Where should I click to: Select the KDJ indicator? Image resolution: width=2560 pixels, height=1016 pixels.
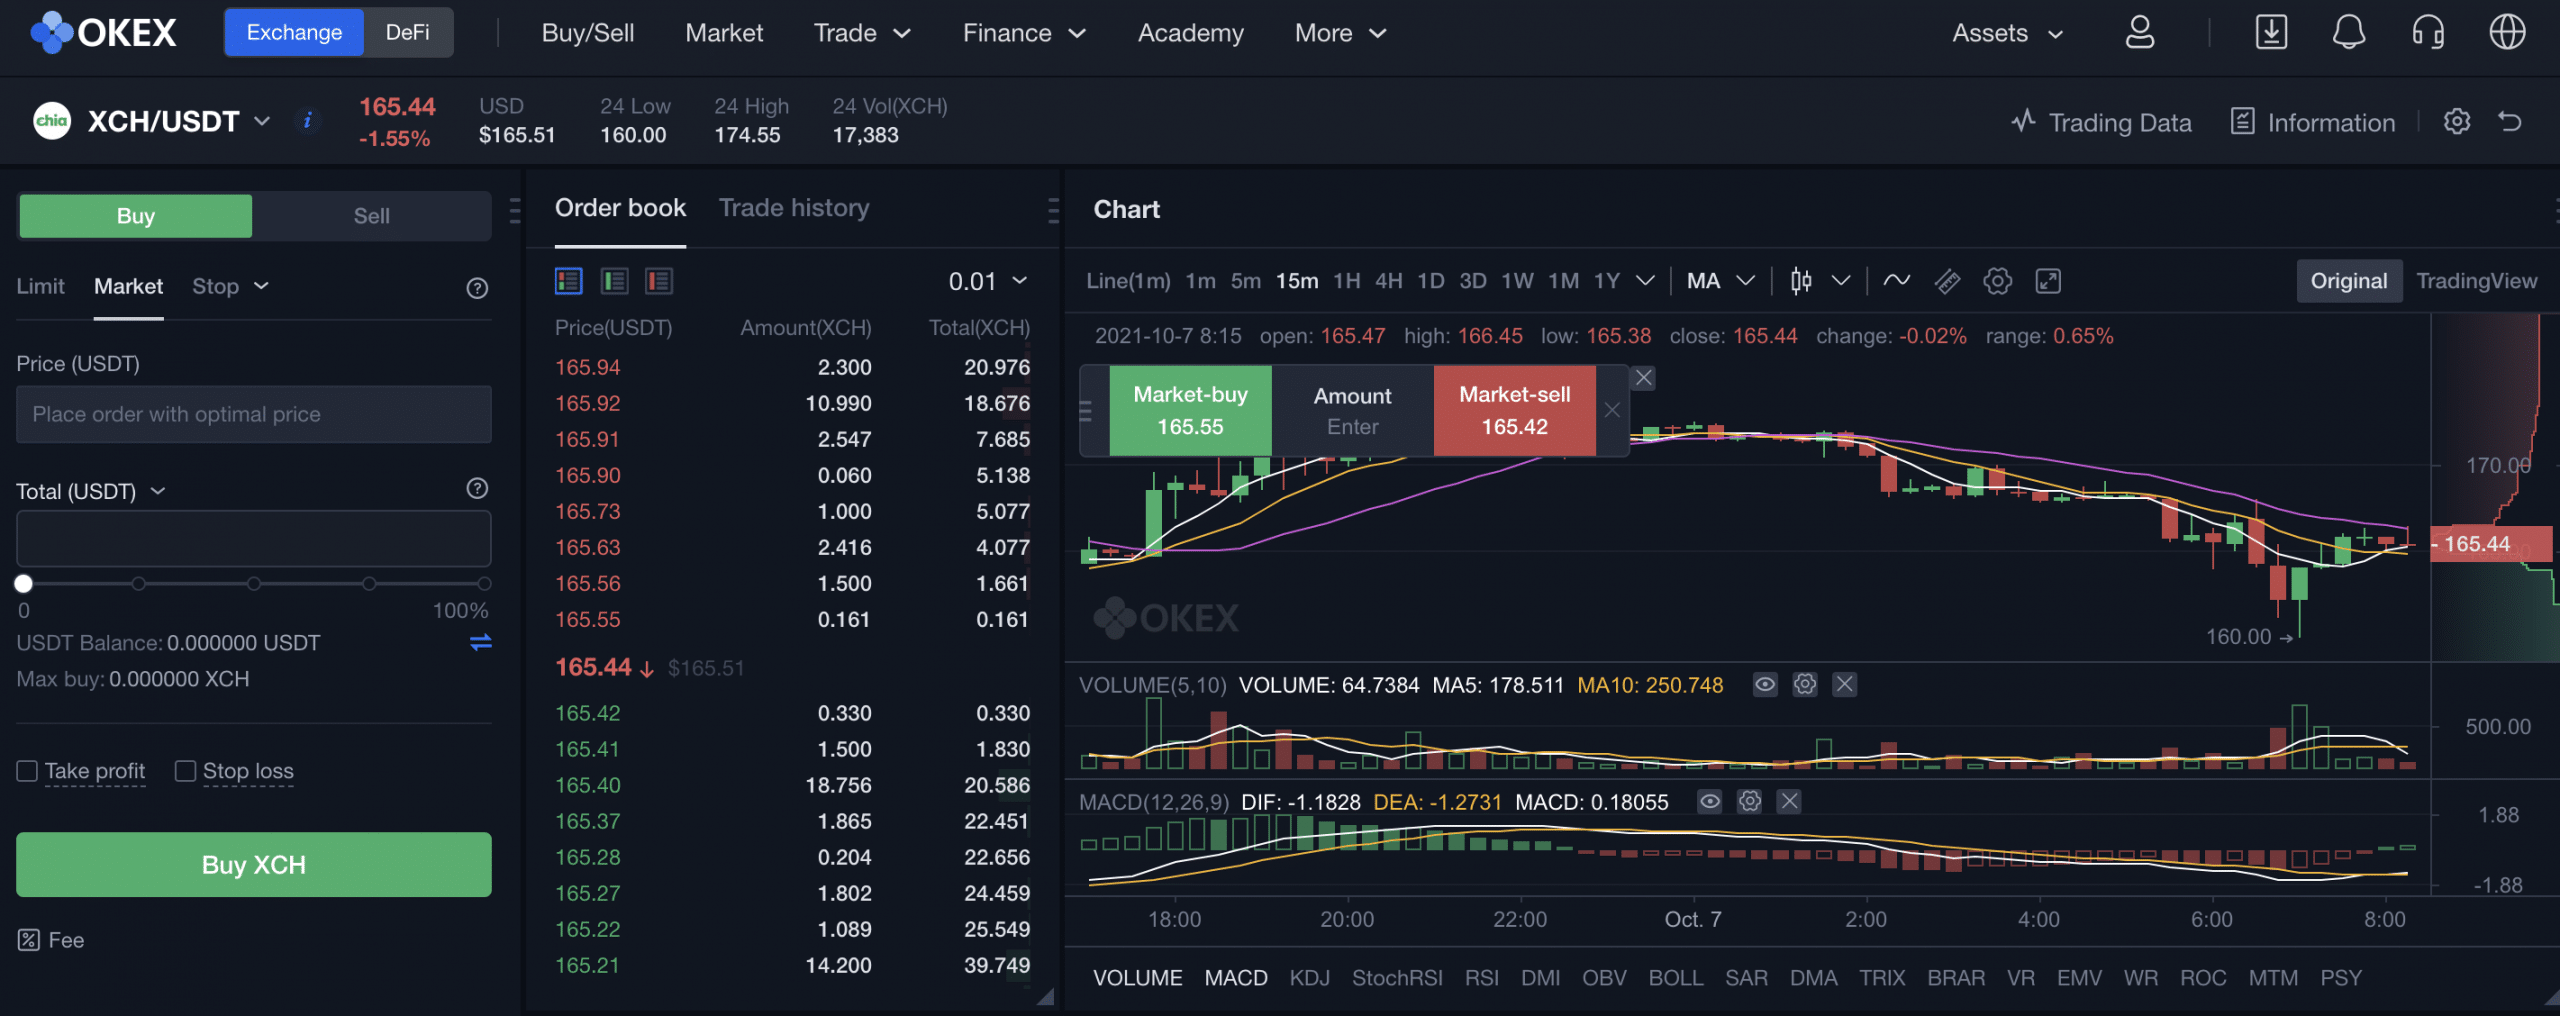(1309, 978)
